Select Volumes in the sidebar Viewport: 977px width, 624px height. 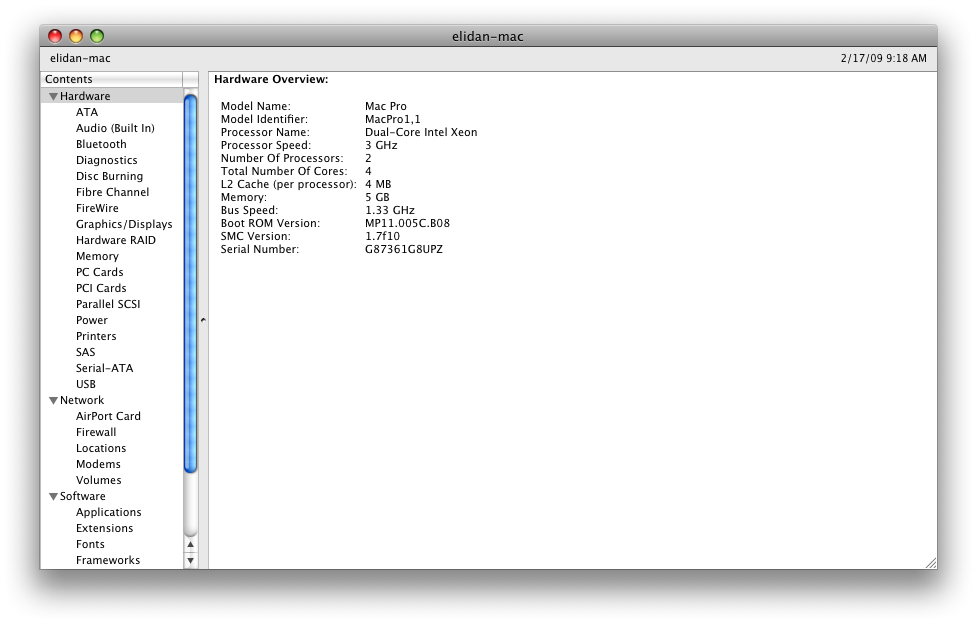(98, 480)
